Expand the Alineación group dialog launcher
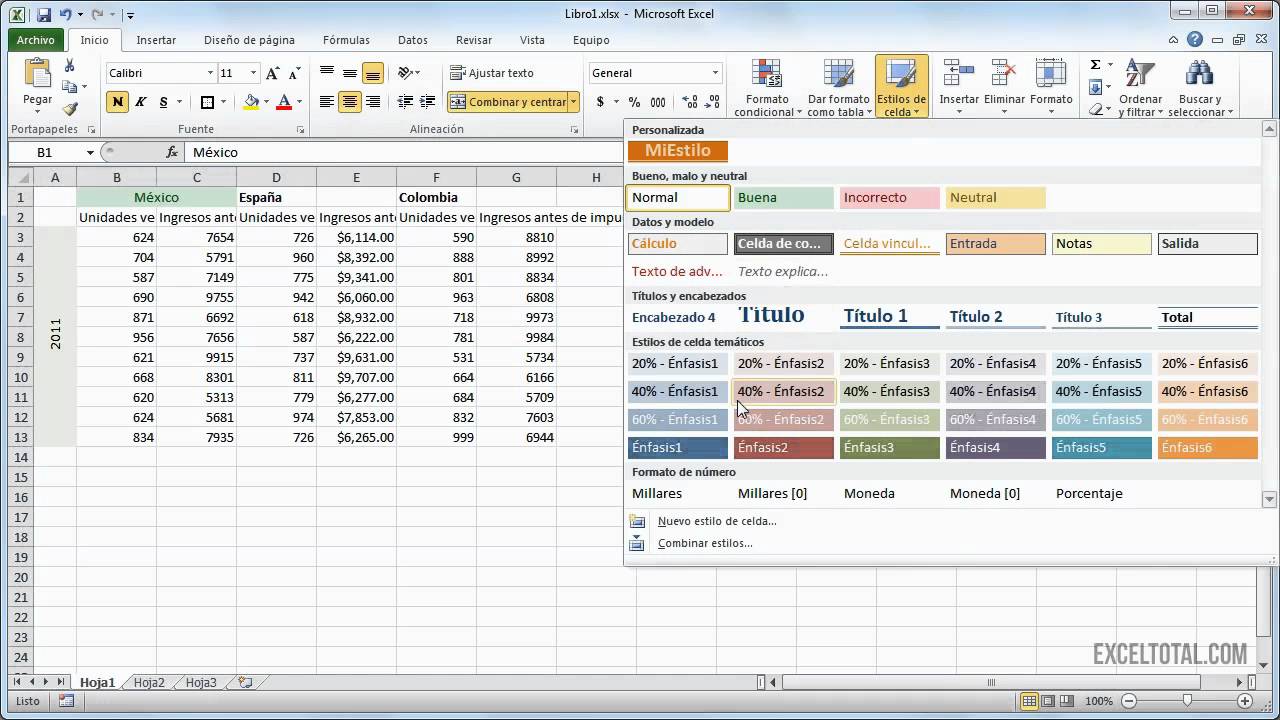The height and width of the screenshot is (720, 1280). [574, 130]
